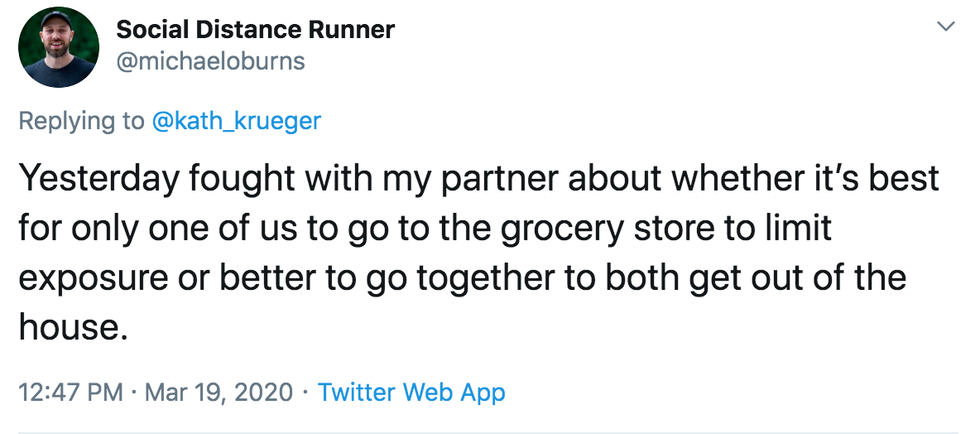Click the profile avatar of Social Distance Runner
The height and width of the screenshot is (434, 980).
(x=58, y=48)
